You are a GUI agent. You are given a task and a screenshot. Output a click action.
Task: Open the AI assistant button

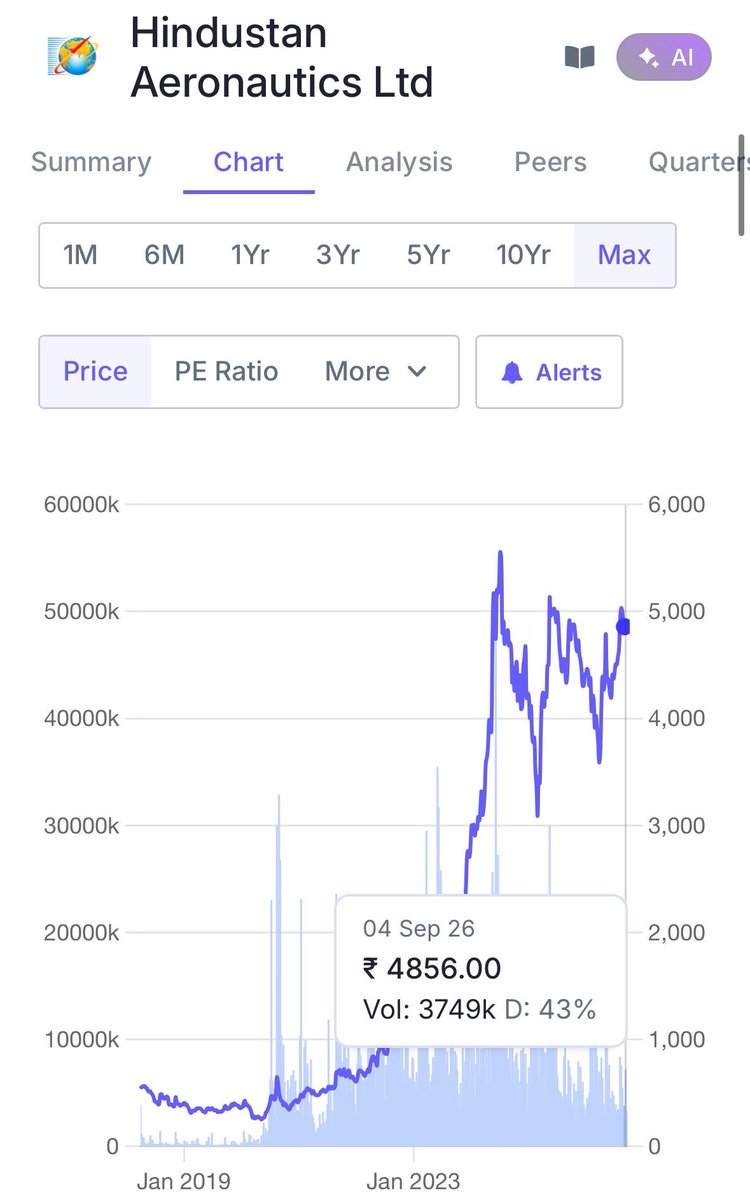point(664,57)
